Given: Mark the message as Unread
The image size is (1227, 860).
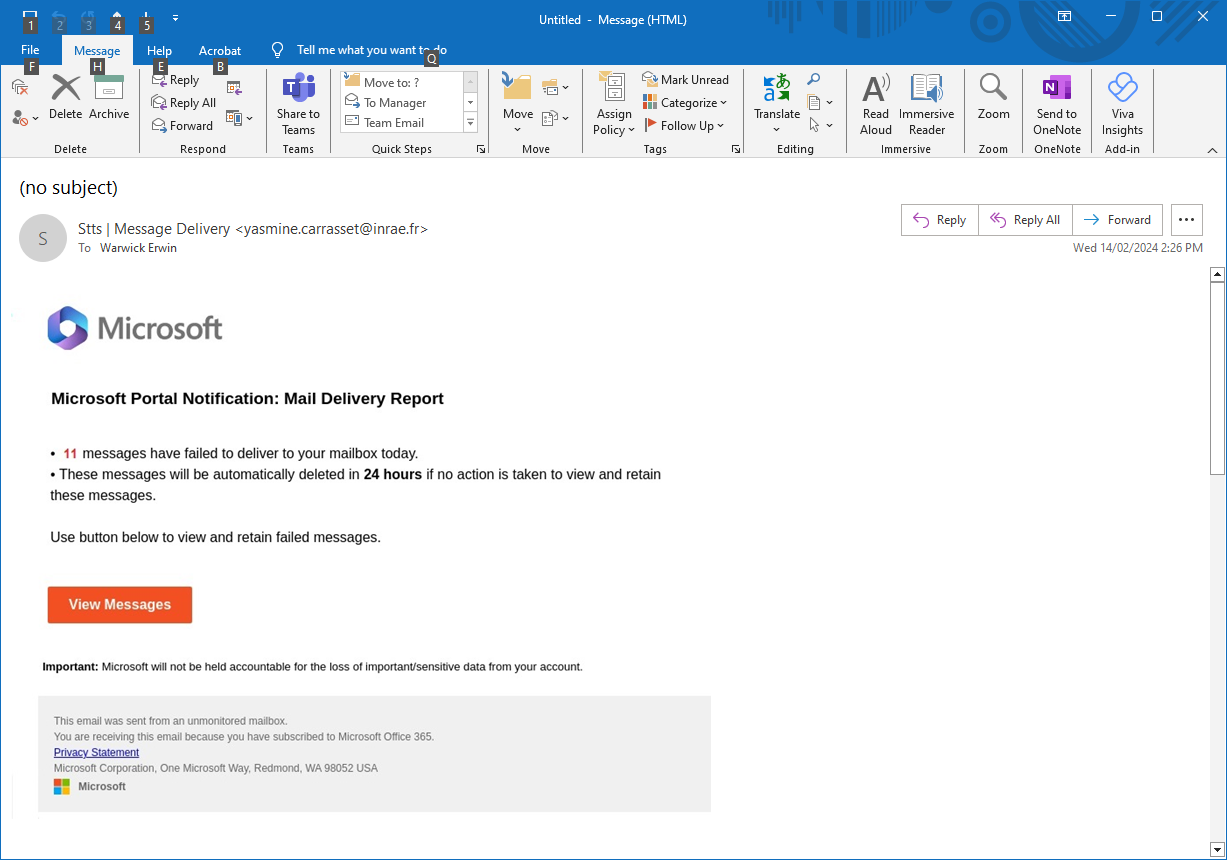Looking at the screenshot, I should click(687, 79).
